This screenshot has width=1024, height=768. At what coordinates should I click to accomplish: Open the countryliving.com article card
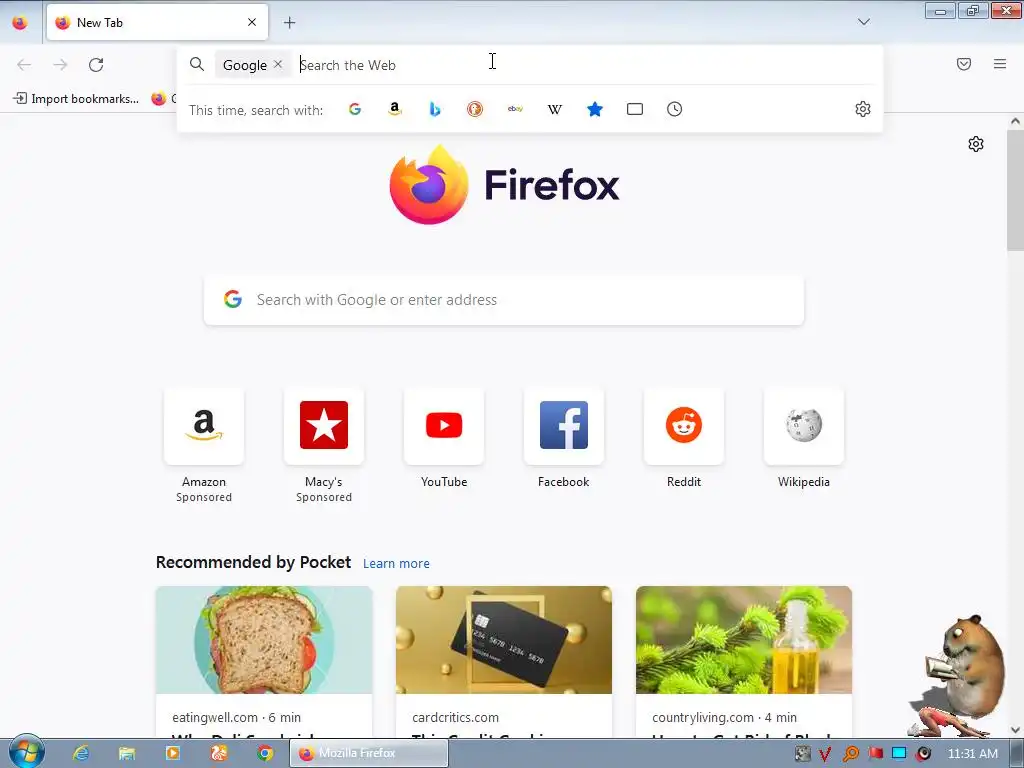744,662
